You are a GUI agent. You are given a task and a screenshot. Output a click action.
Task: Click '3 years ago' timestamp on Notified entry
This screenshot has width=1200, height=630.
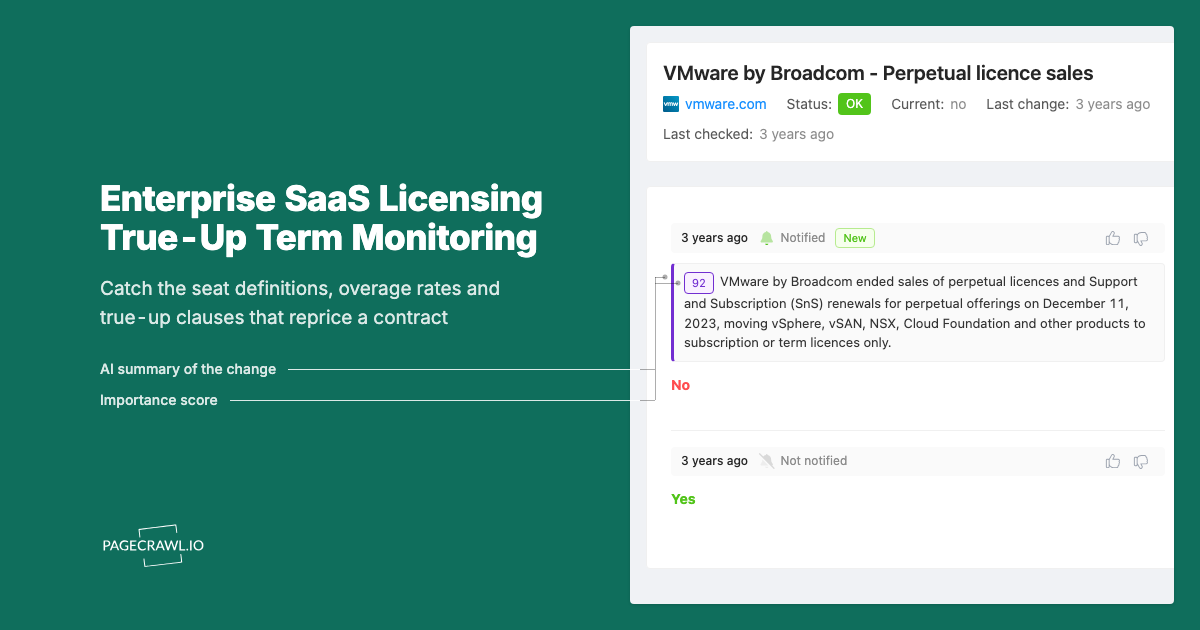[714, 238]
